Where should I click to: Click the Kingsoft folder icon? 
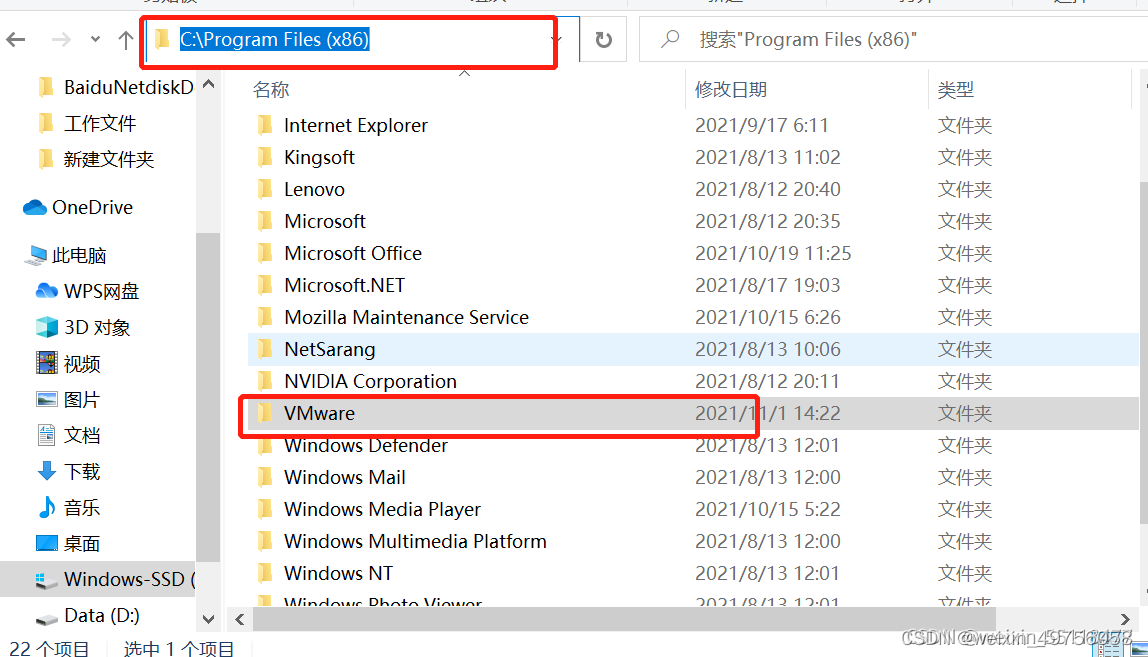265,157
